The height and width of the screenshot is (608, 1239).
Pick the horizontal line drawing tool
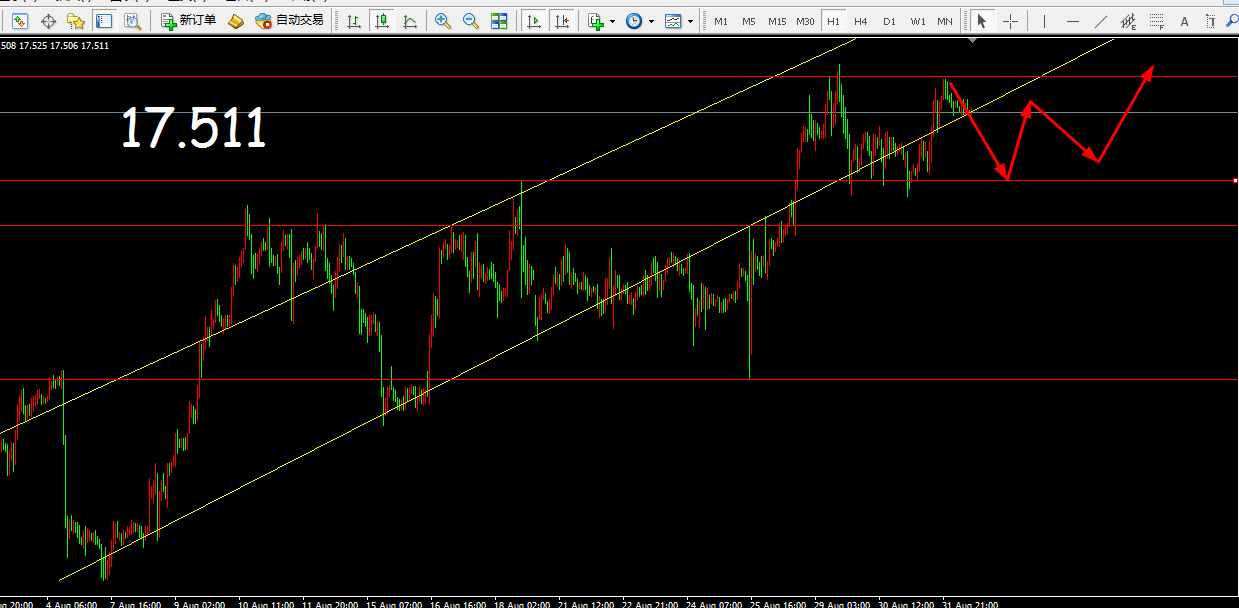tap(1072, 21)
